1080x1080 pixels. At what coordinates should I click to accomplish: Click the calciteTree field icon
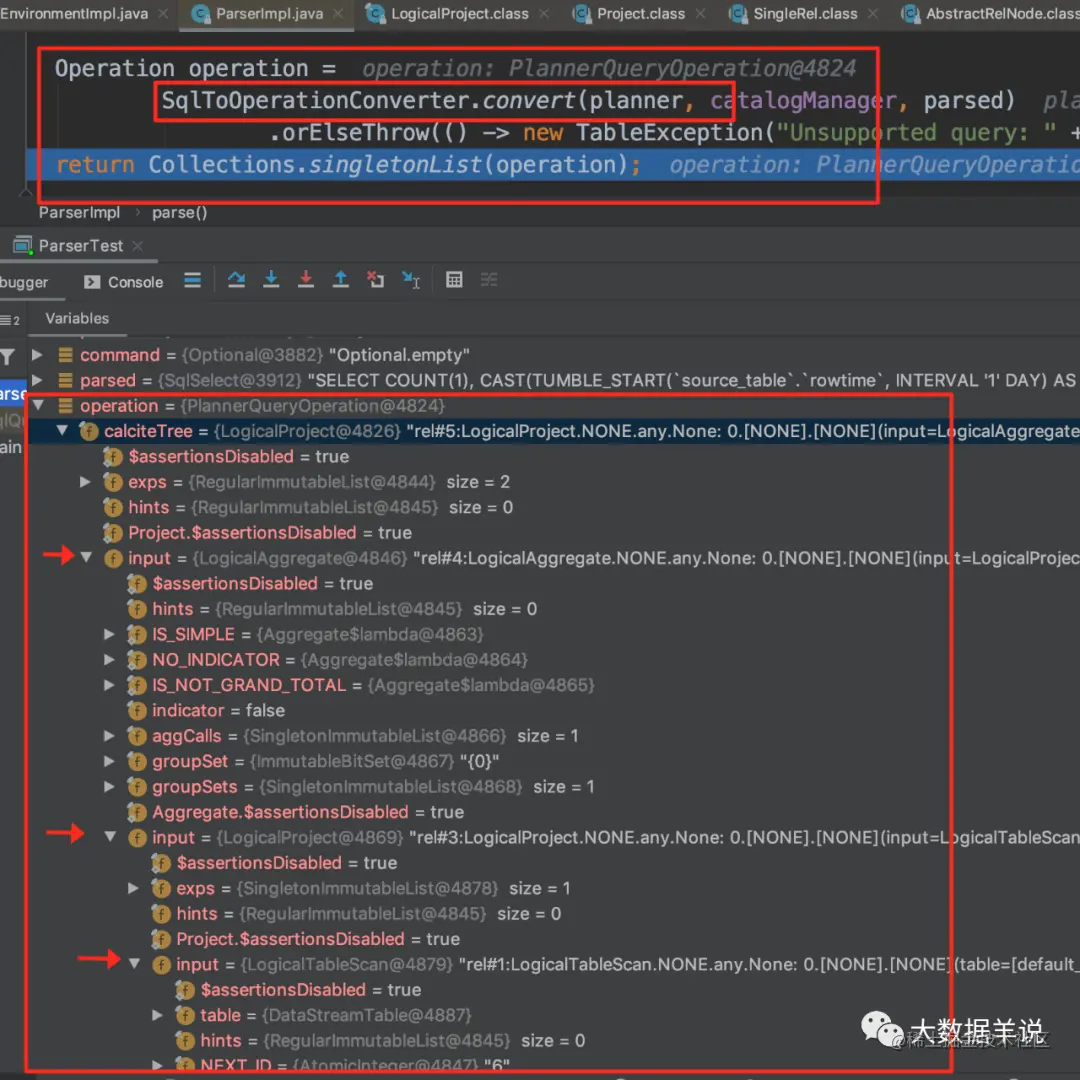click(x=89, y=431)
